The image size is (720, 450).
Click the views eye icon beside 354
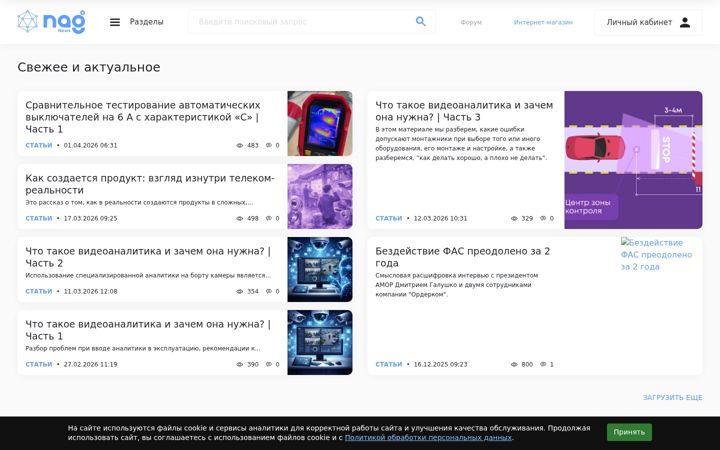[x=239, y=291]
